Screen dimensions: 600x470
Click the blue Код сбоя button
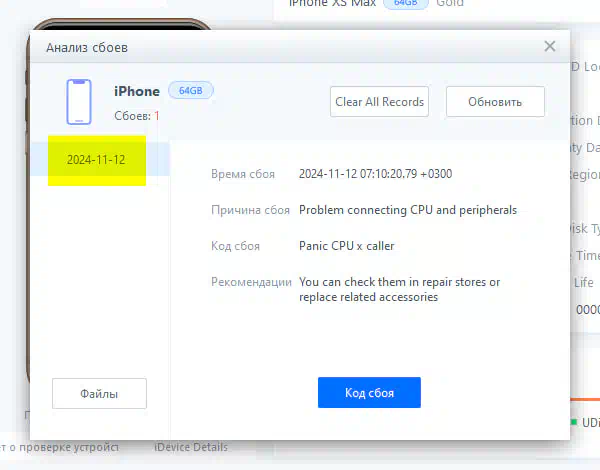[369, 393]
